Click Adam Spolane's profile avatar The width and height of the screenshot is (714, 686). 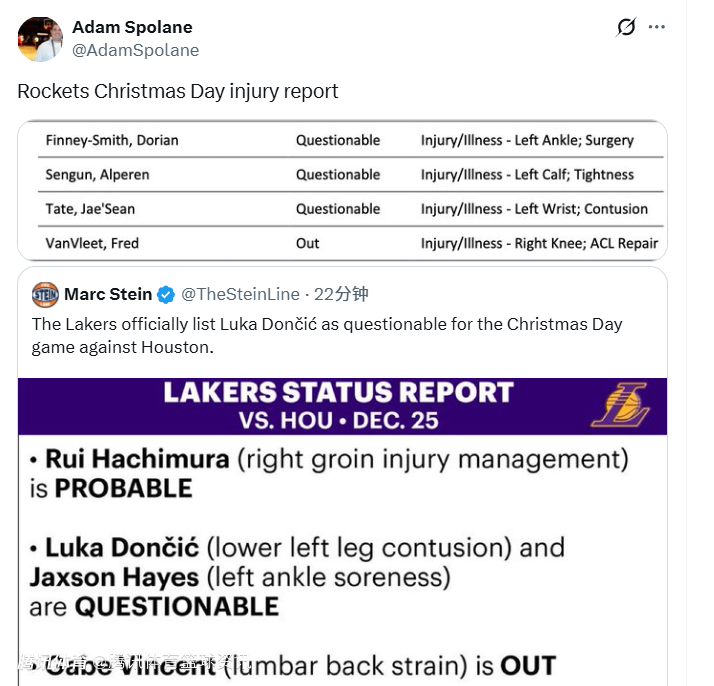click(41, 39)
